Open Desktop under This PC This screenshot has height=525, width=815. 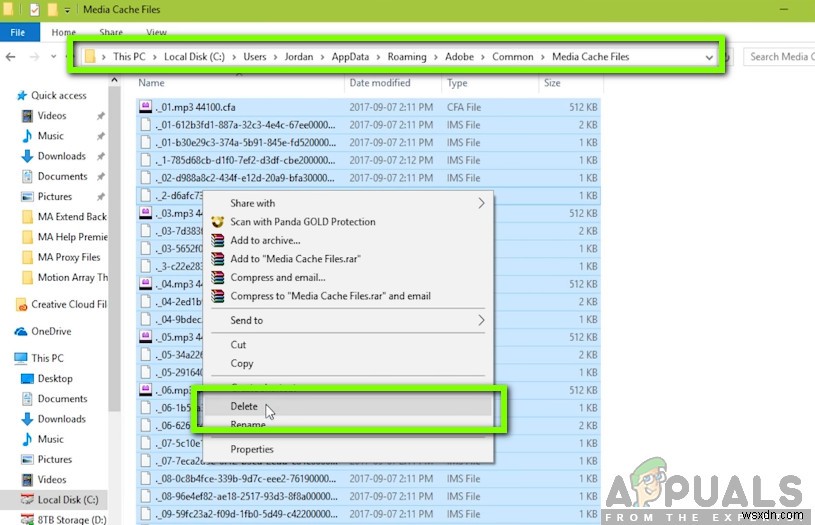point(55,379)
